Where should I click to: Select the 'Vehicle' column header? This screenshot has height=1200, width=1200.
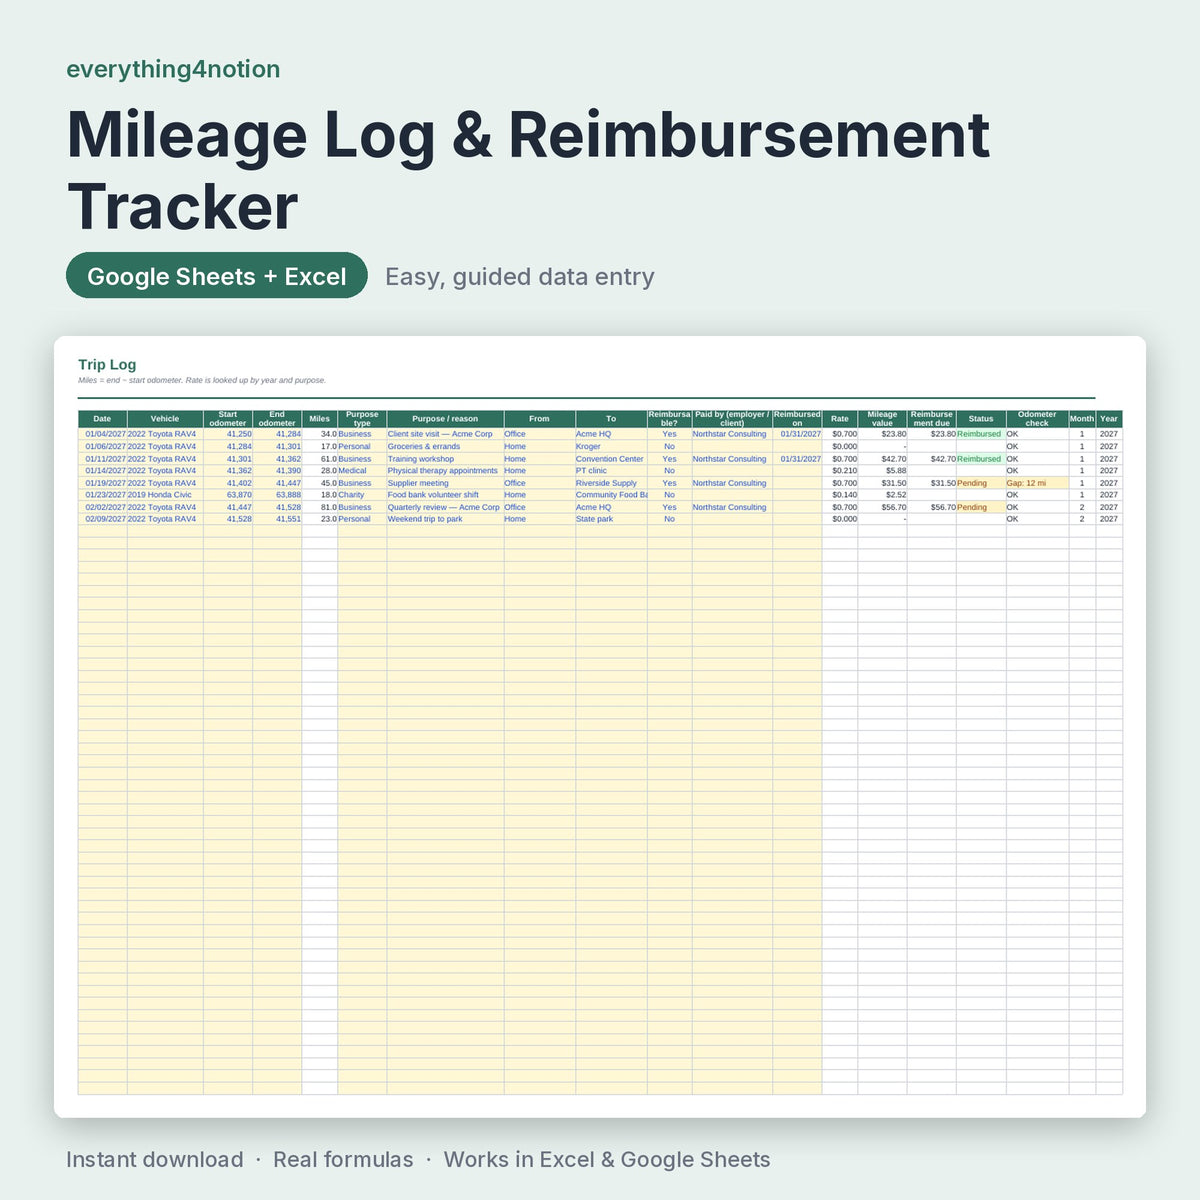pyautogui.click(x=165, y=419)
